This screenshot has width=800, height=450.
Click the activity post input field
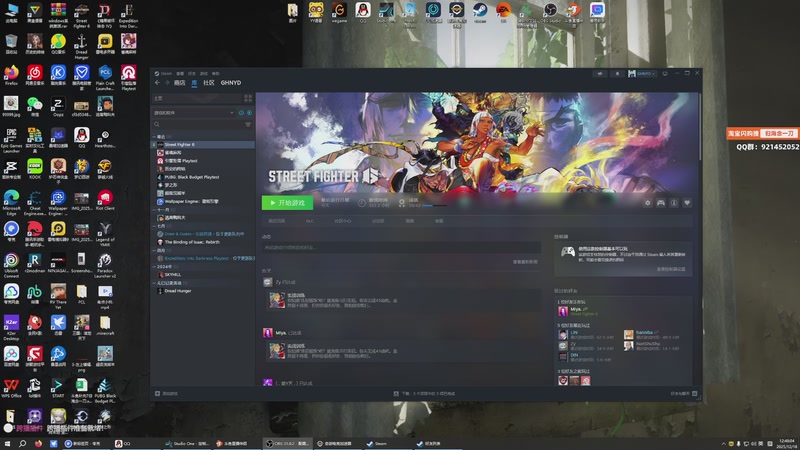coord(402,247)
